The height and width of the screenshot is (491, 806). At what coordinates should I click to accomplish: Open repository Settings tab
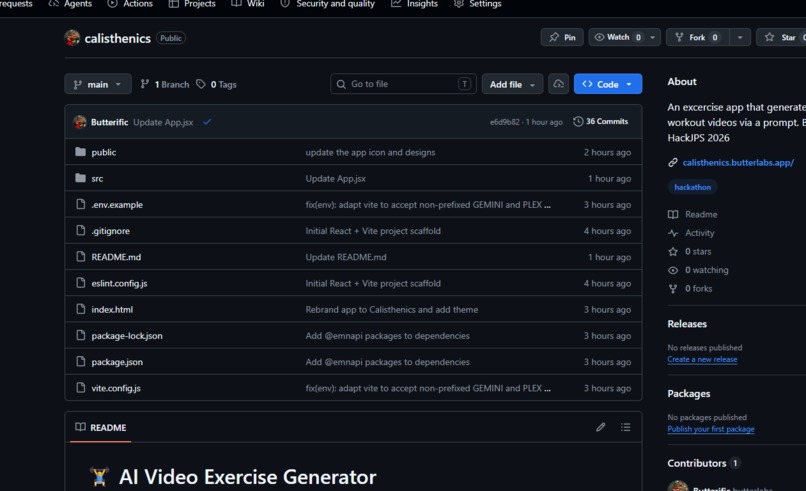(478, 4)
